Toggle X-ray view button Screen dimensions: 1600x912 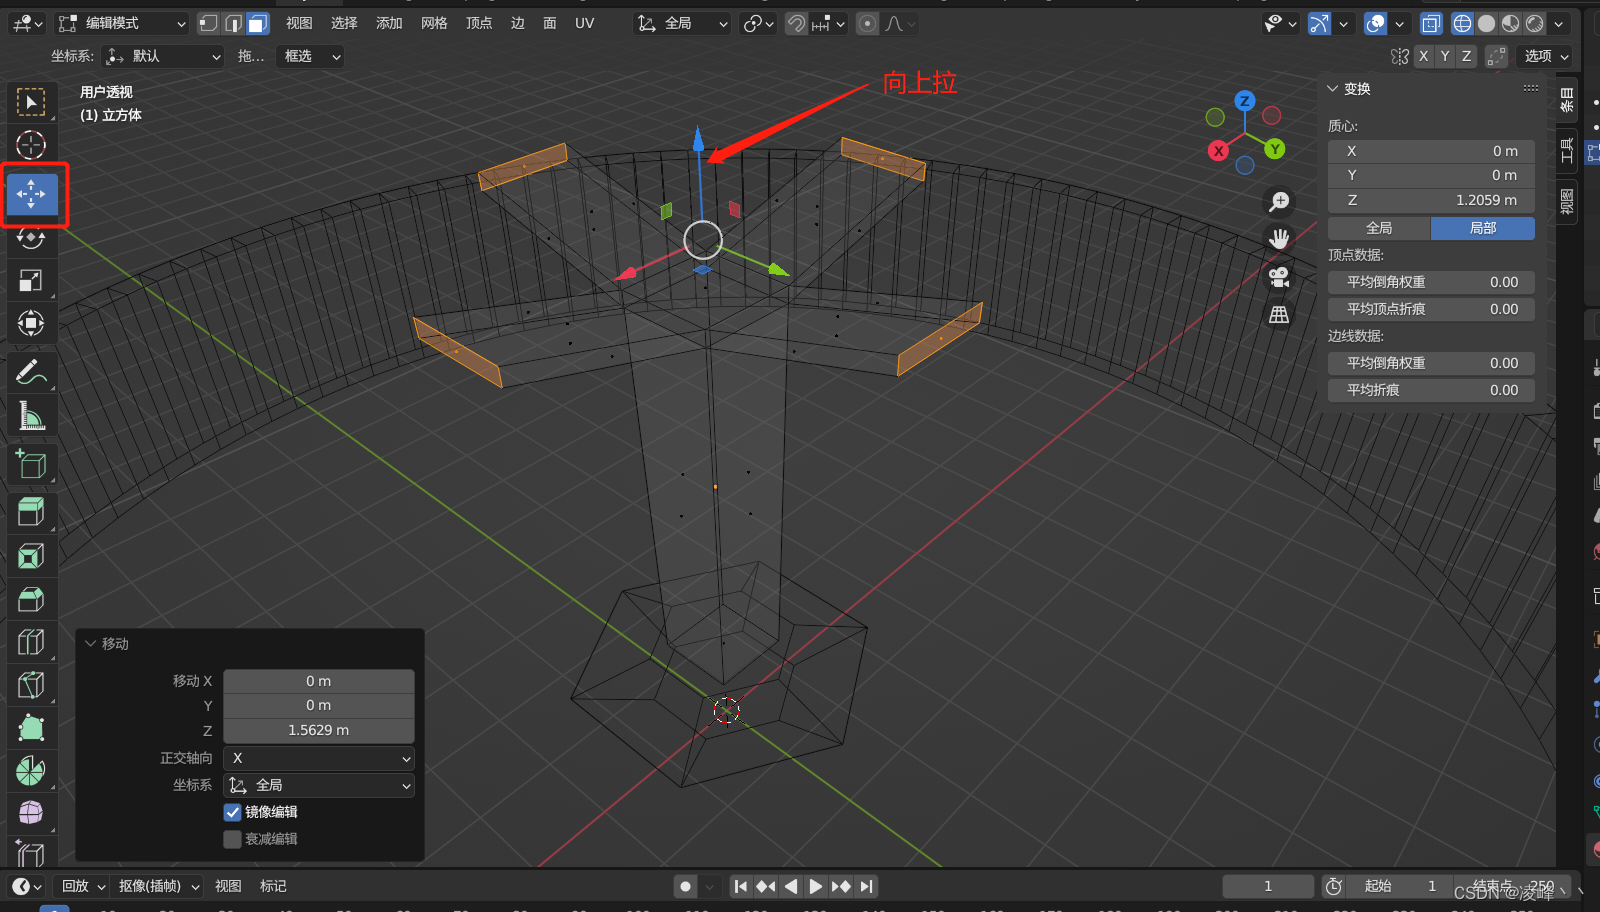1431,23
